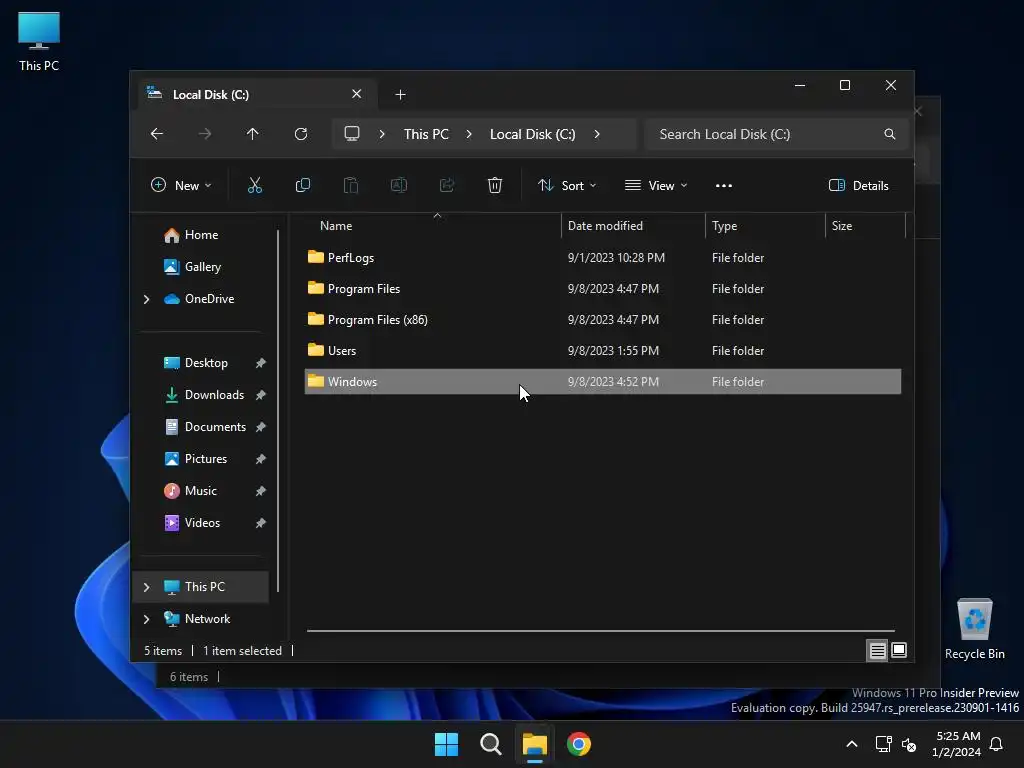
Task: Open Gallery in the navigation pane
Action: (202, 267)
